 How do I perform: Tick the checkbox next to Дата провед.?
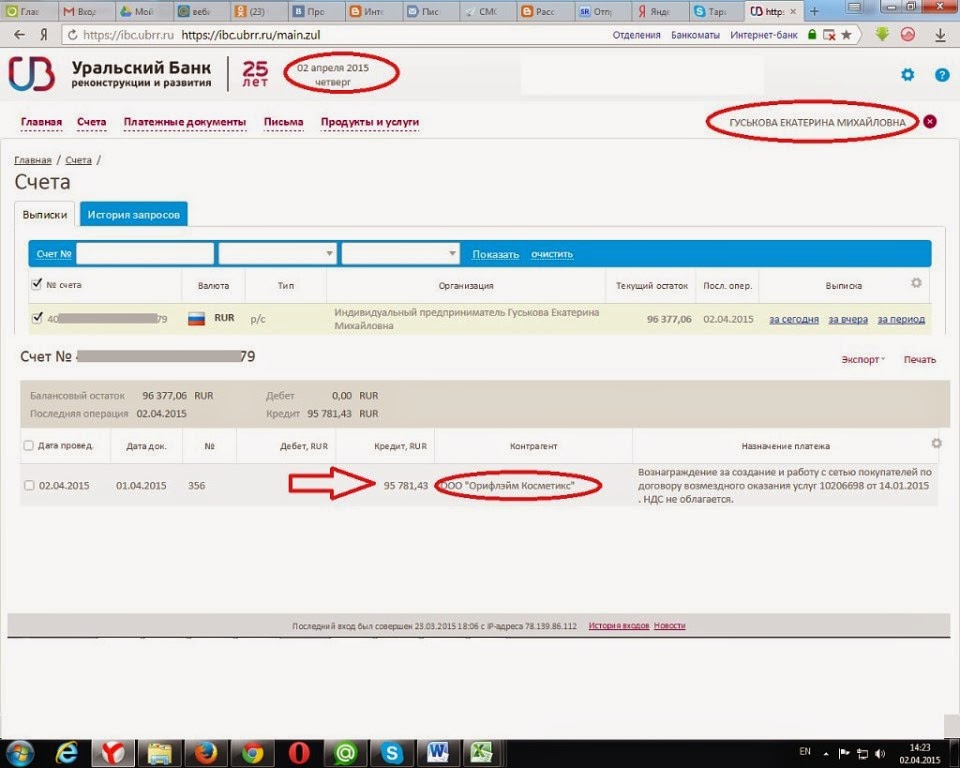click(x=28, y=445)
